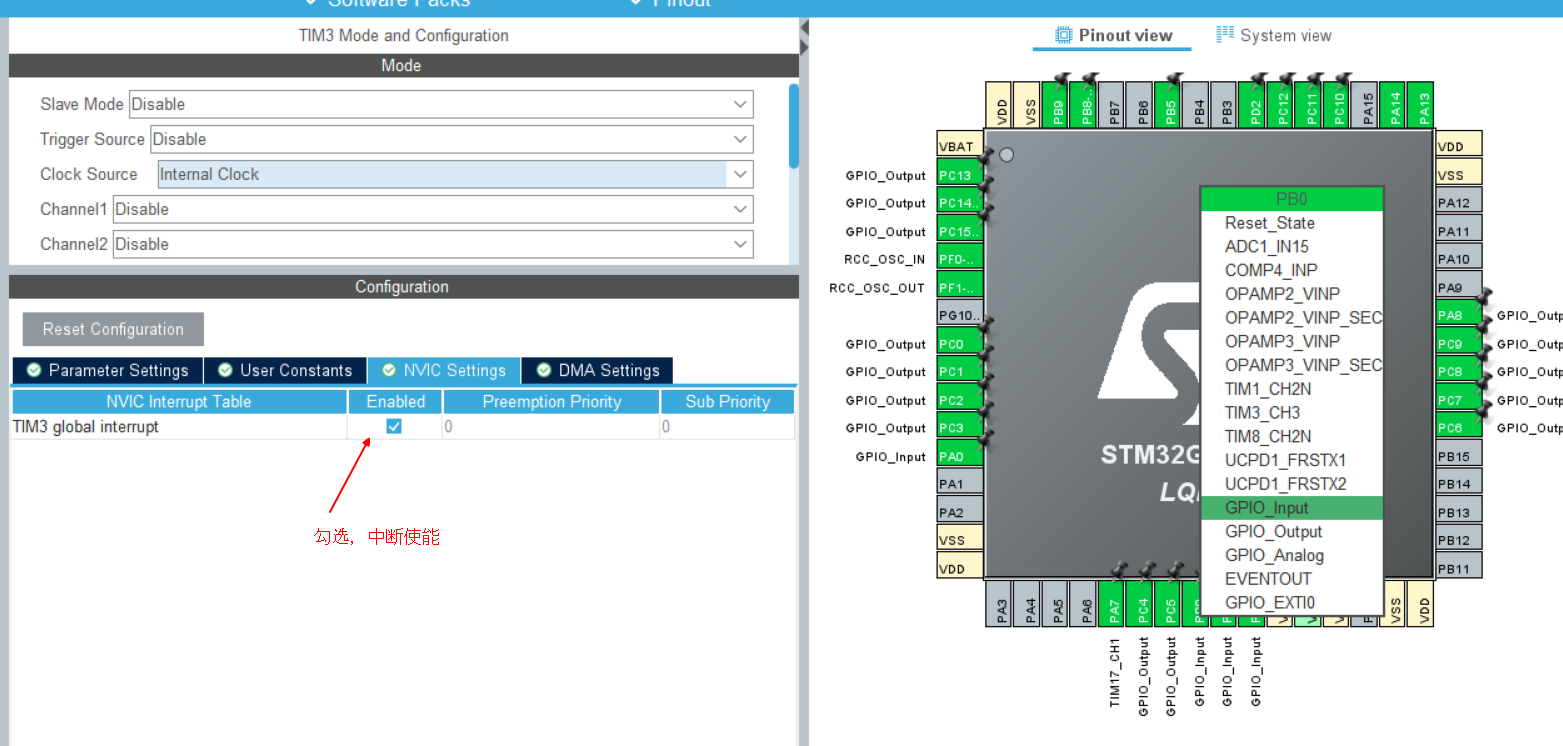This screenshot has width=1563, height=746.
Task: Switch to Pinout view
Action: [x=1113, y=35]
